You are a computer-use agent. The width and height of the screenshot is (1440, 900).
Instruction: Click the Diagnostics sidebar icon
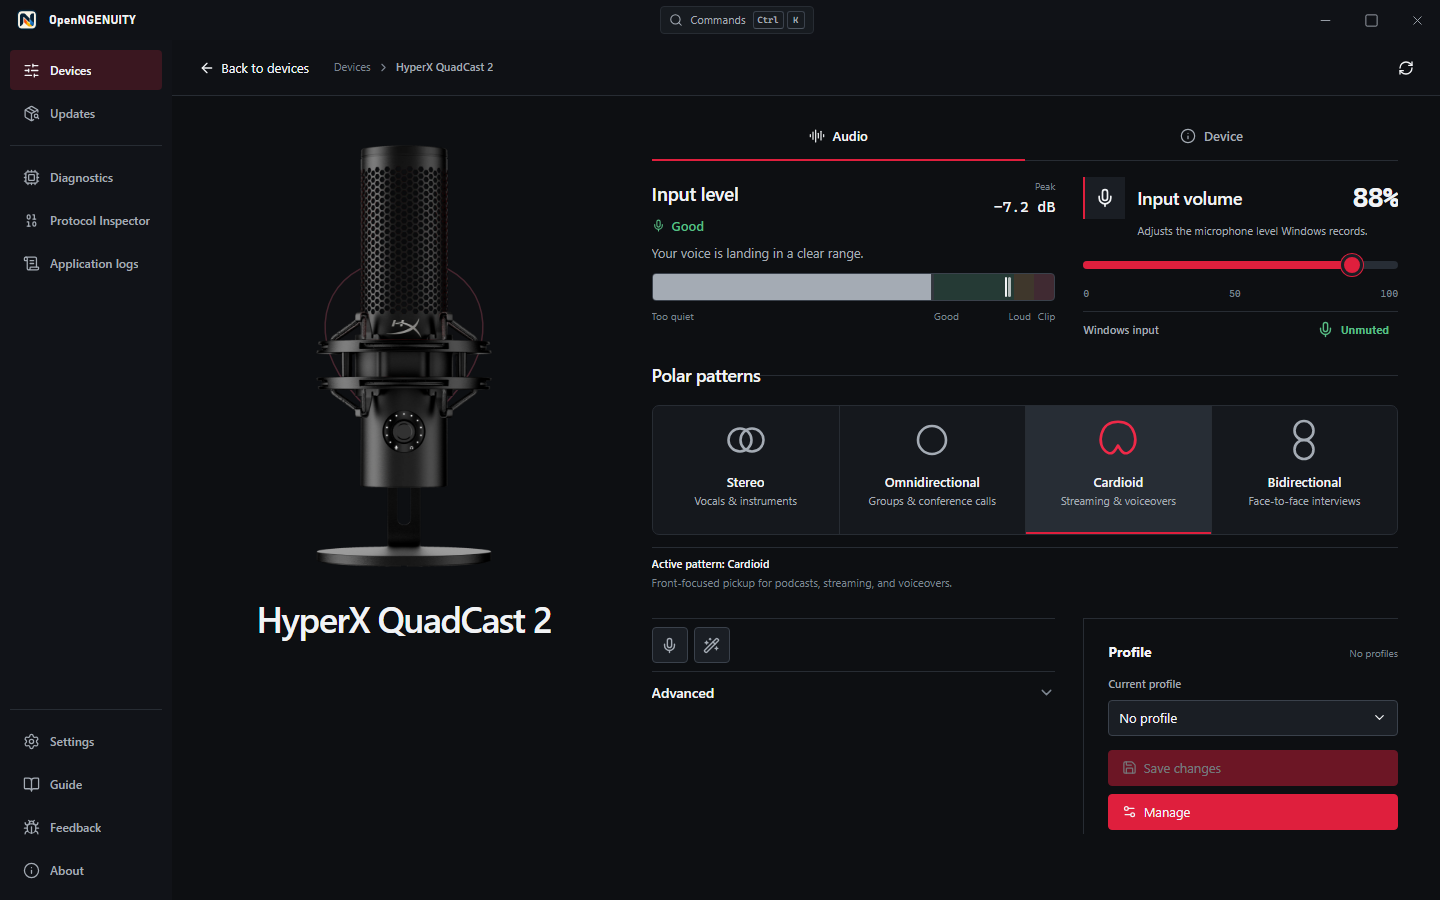[32, 178]
